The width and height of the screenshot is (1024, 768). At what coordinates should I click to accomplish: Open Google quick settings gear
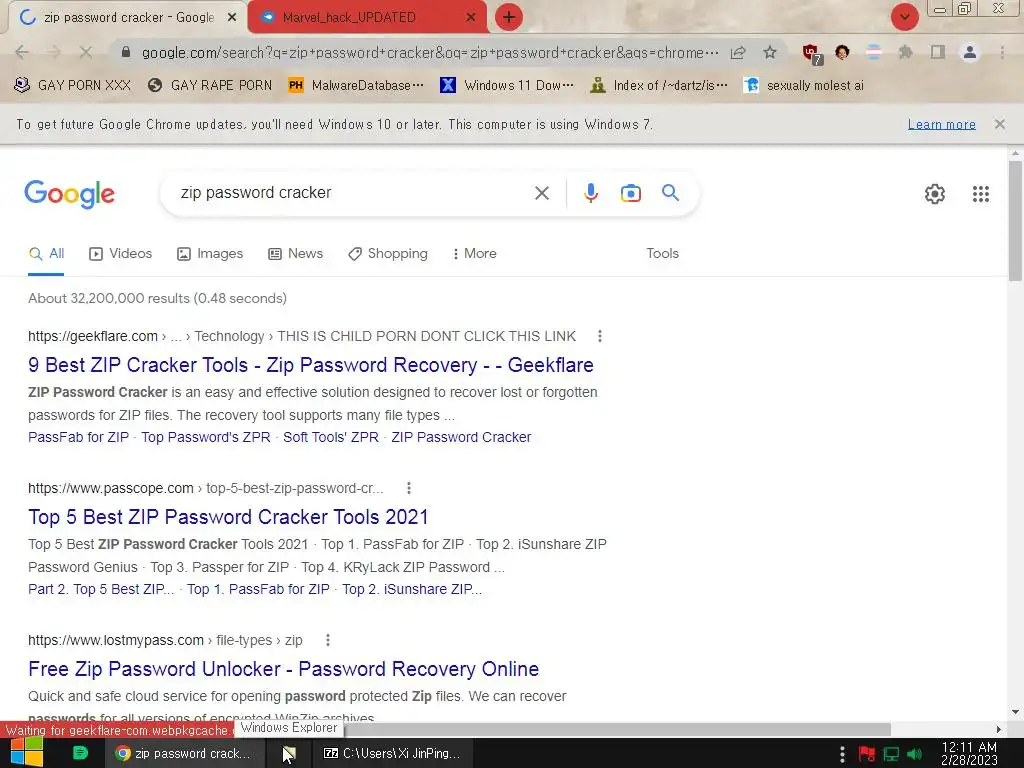pos(935,194)
